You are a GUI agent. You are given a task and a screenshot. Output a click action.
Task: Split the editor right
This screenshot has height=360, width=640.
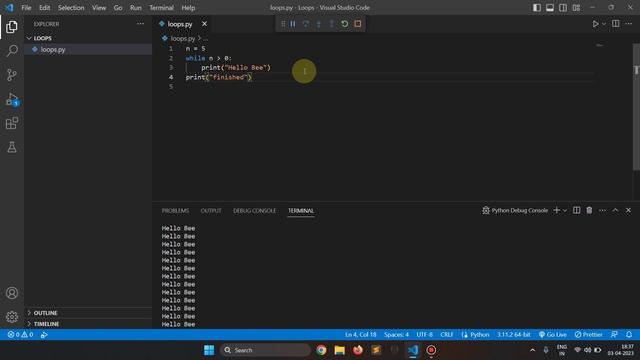point(616,24)
